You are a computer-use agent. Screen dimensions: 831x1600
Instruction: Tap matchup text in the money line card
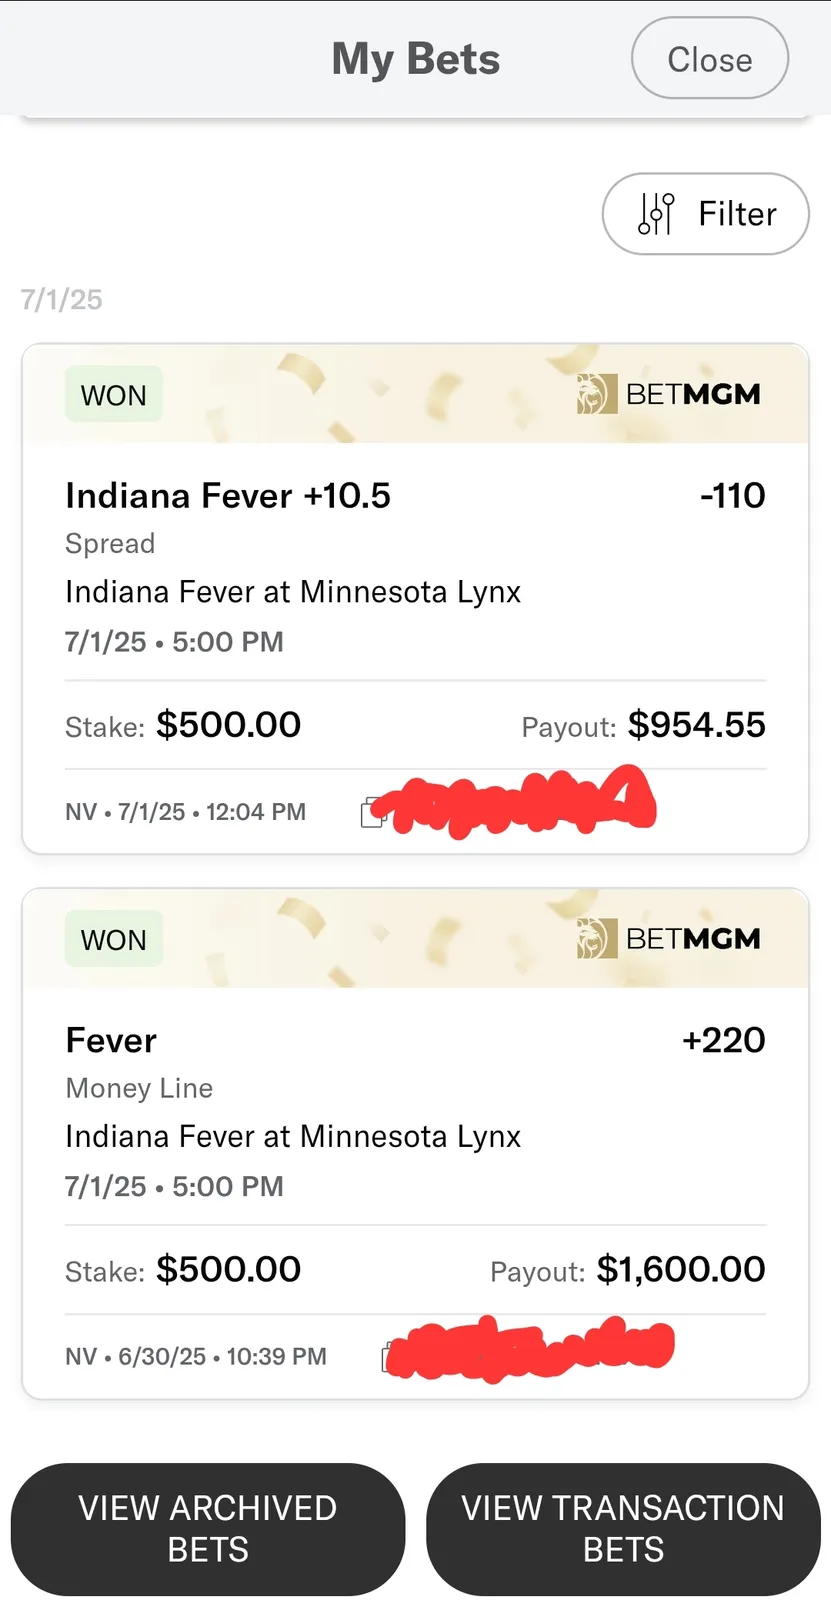click(293, 1136)
